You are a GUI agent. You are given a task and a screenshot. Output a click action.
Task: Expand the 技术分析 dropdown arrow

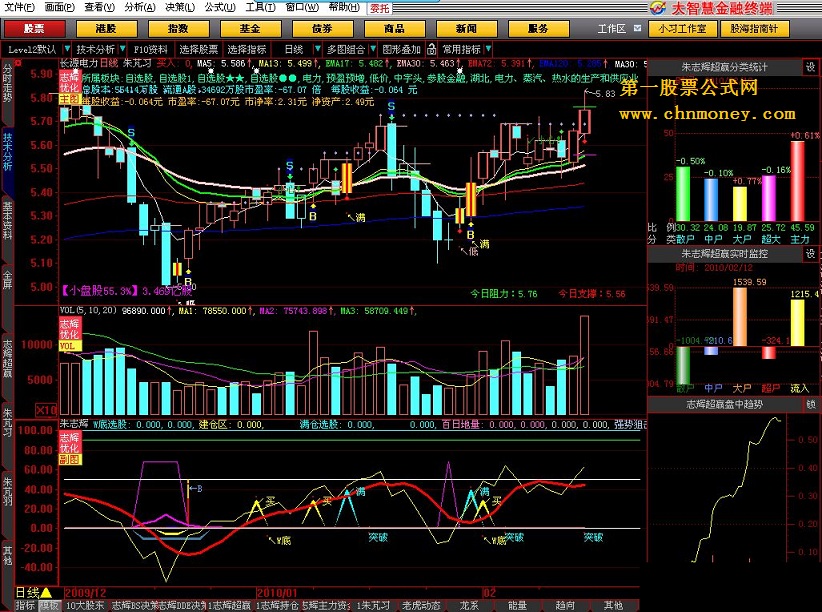pos(122,49)
